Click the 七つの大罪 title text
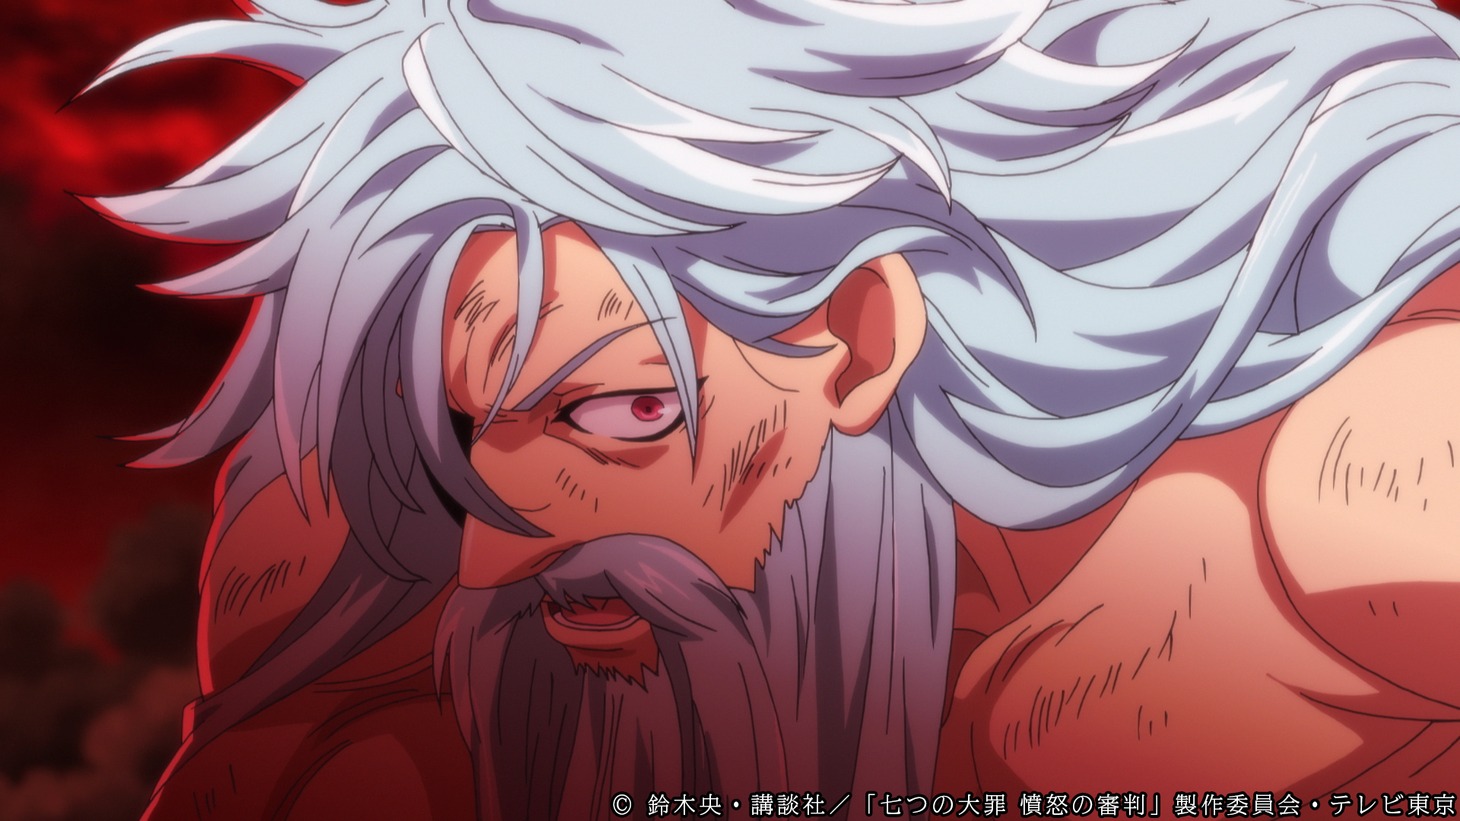The width and height of the screenshot is (1460, 821). 942,803
